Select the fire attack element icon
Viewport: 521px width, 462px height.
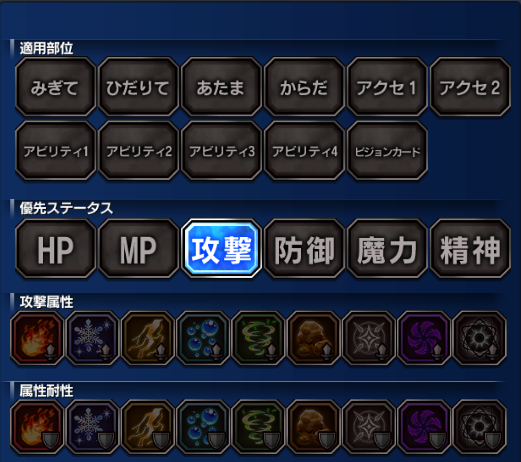click(x=37, y=338)
